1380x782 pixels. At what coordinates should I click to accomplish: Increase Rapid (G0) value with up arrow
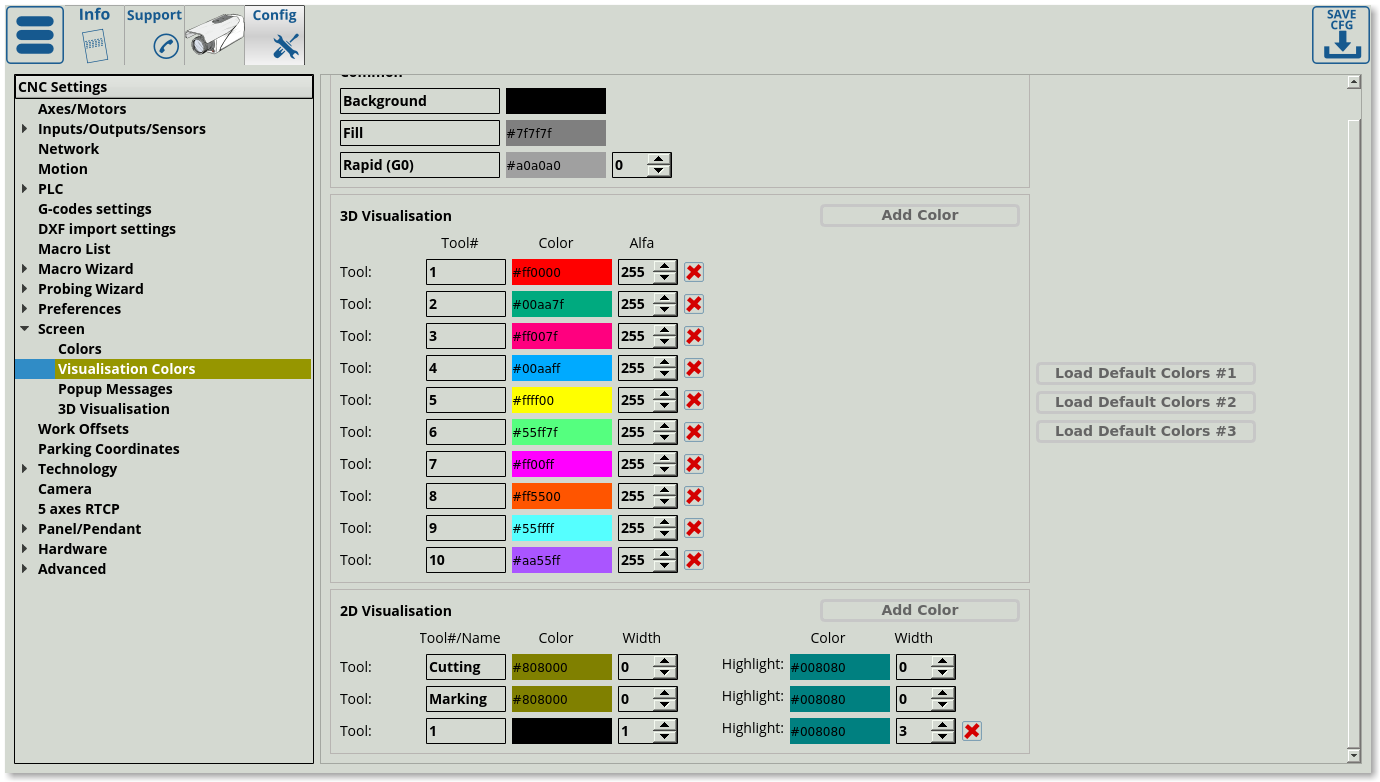658,159
